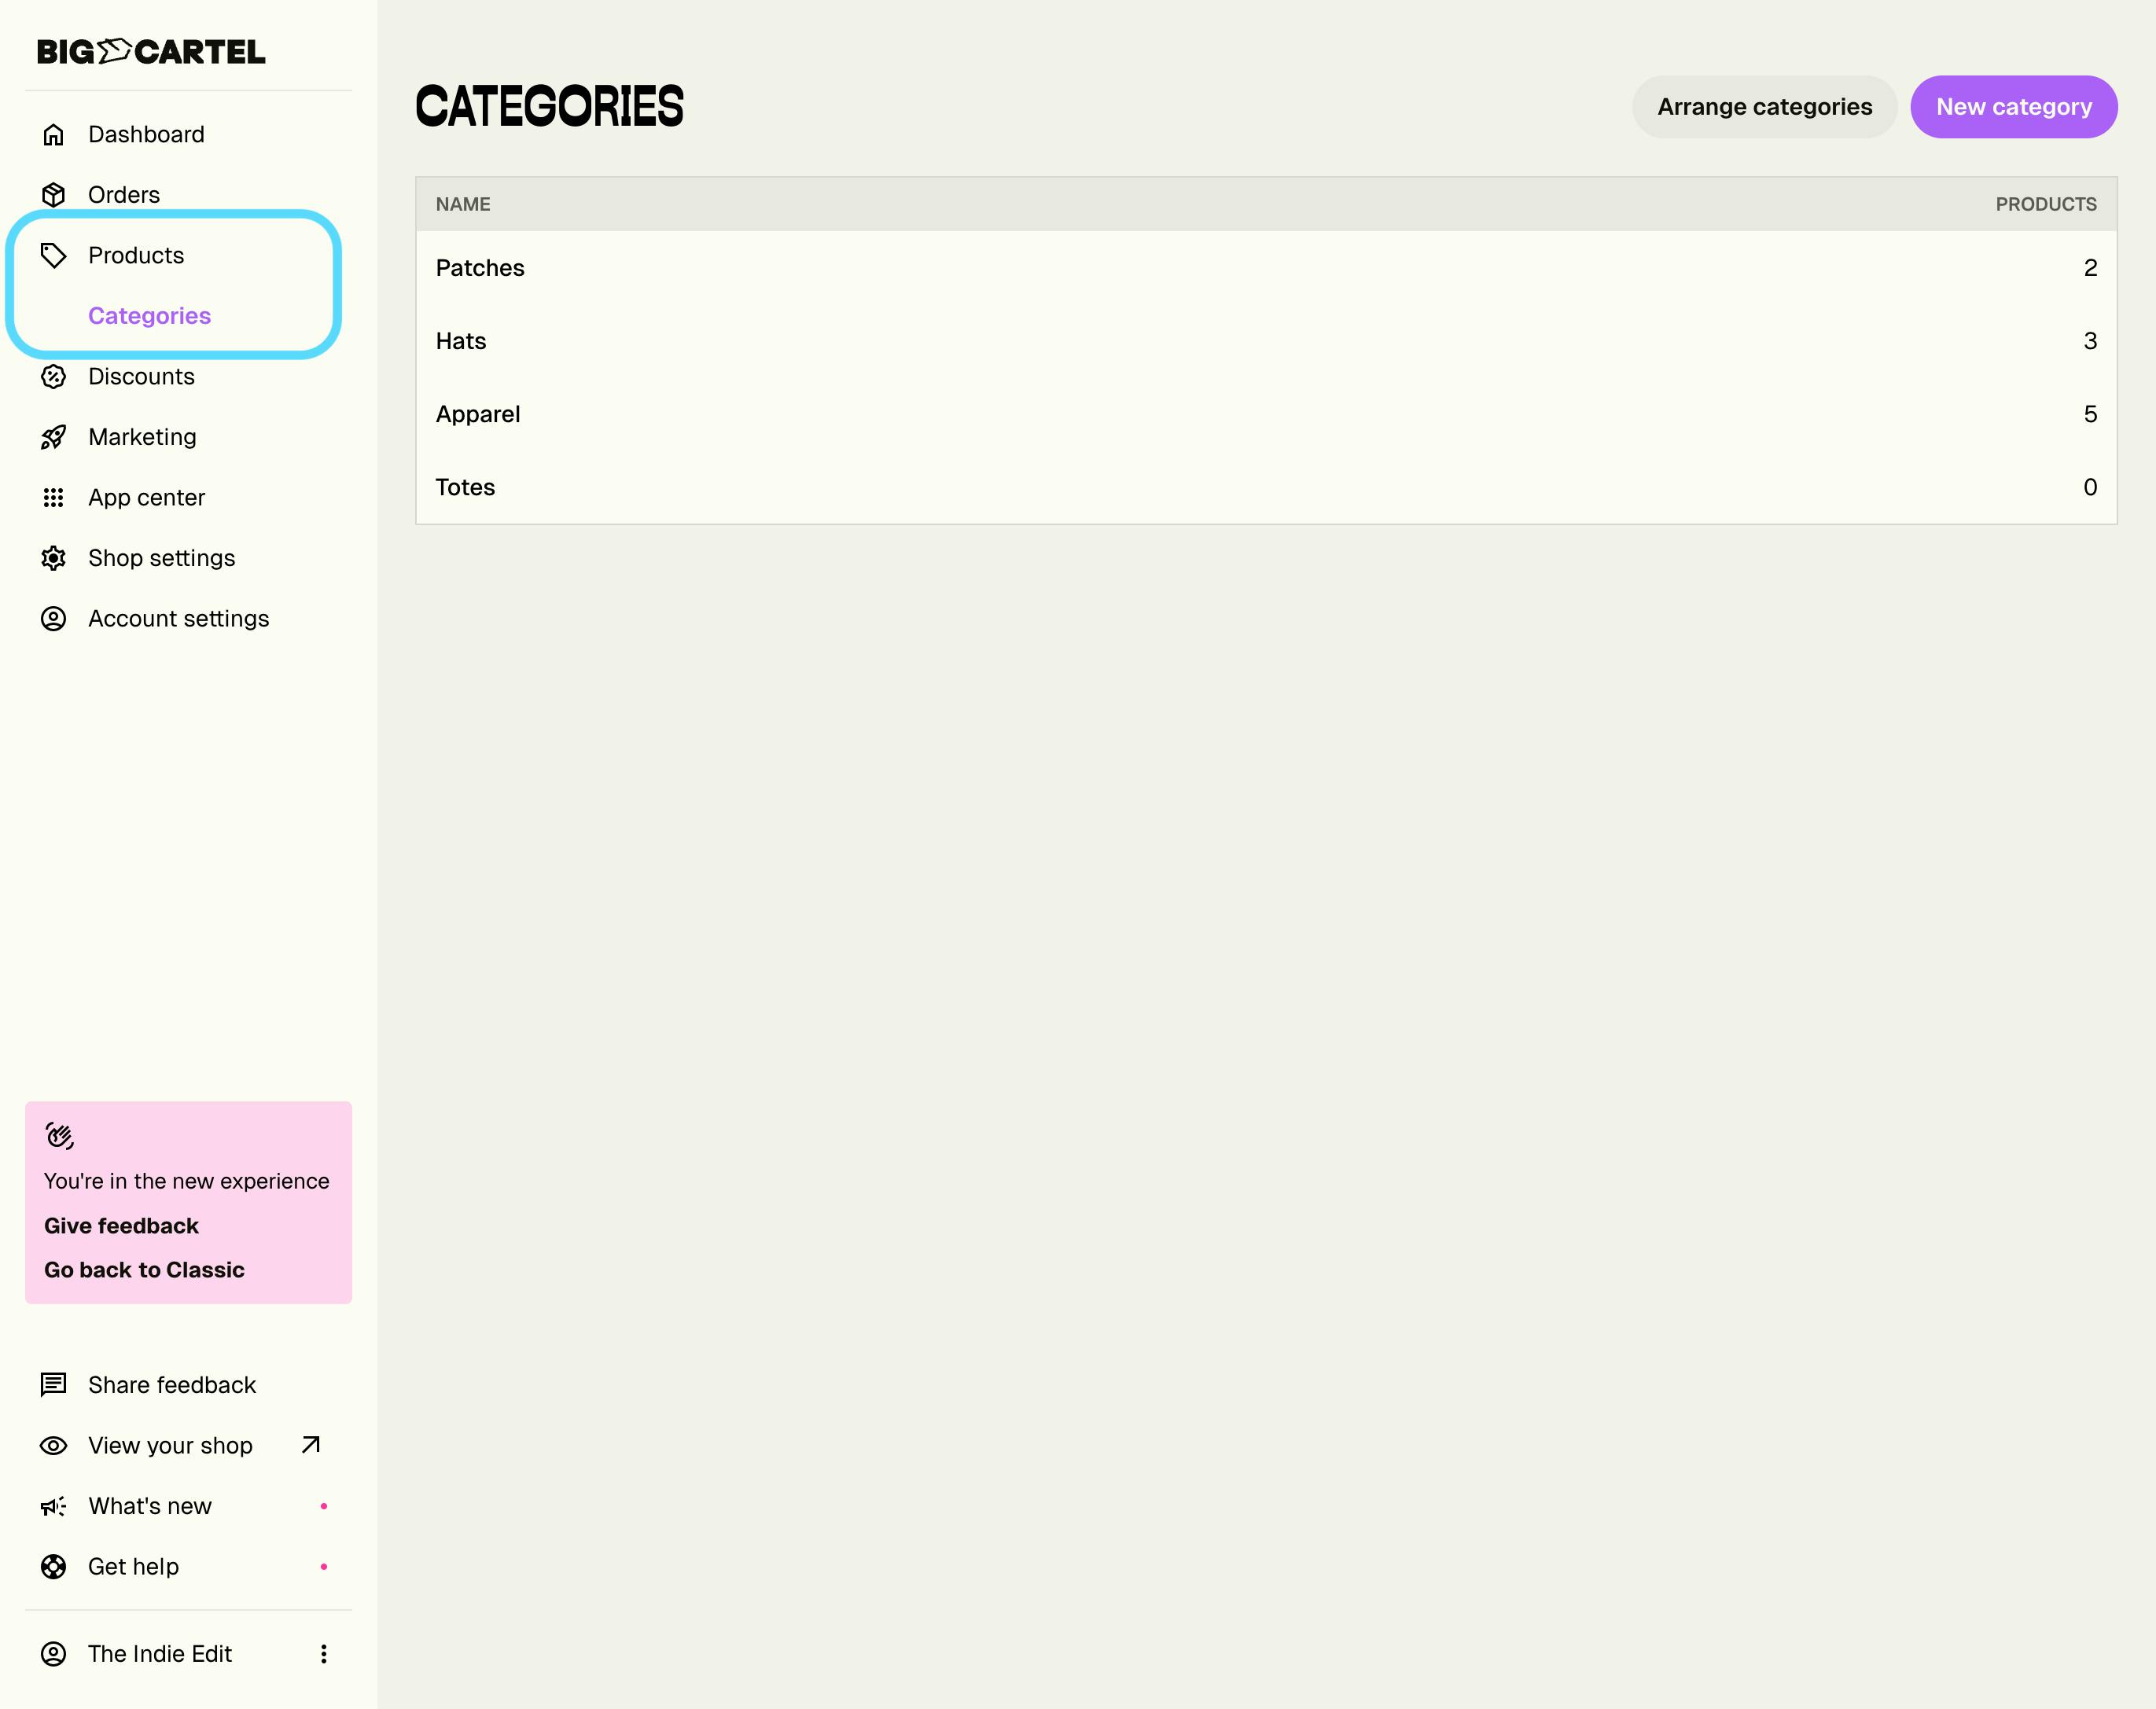Click the What's new megaphone icon
The height and width of the screenshot is (1709, 2156).
coord(53,1506)
